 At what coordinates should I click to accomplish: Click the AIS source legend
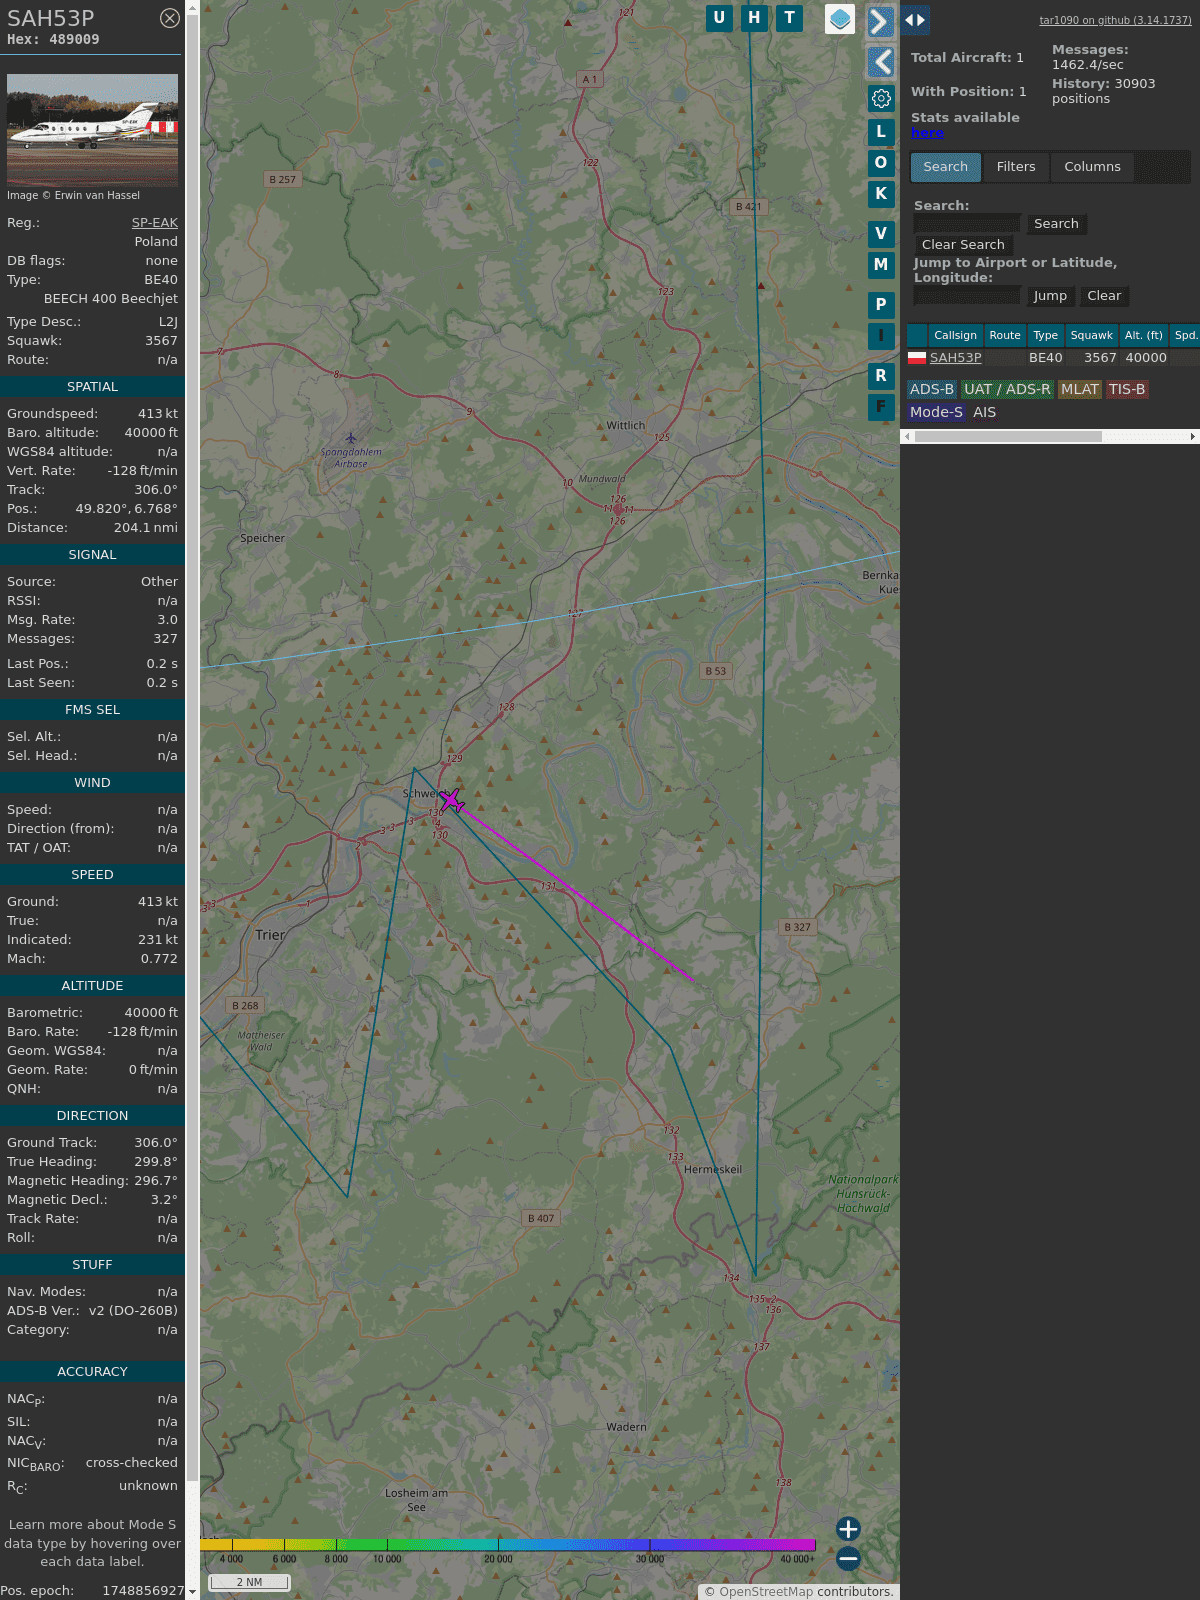pyautogui.click(x=985, y=413)
